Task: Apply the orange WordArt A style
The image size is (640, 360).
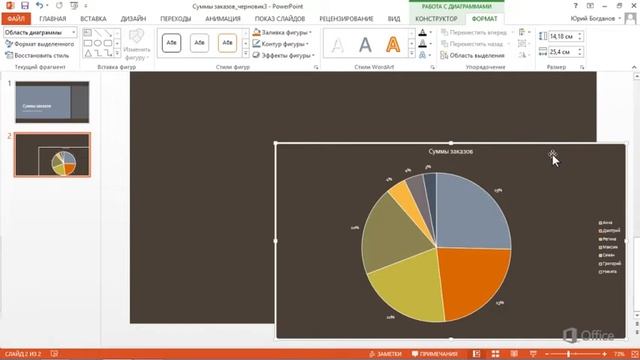Action: 393,44
